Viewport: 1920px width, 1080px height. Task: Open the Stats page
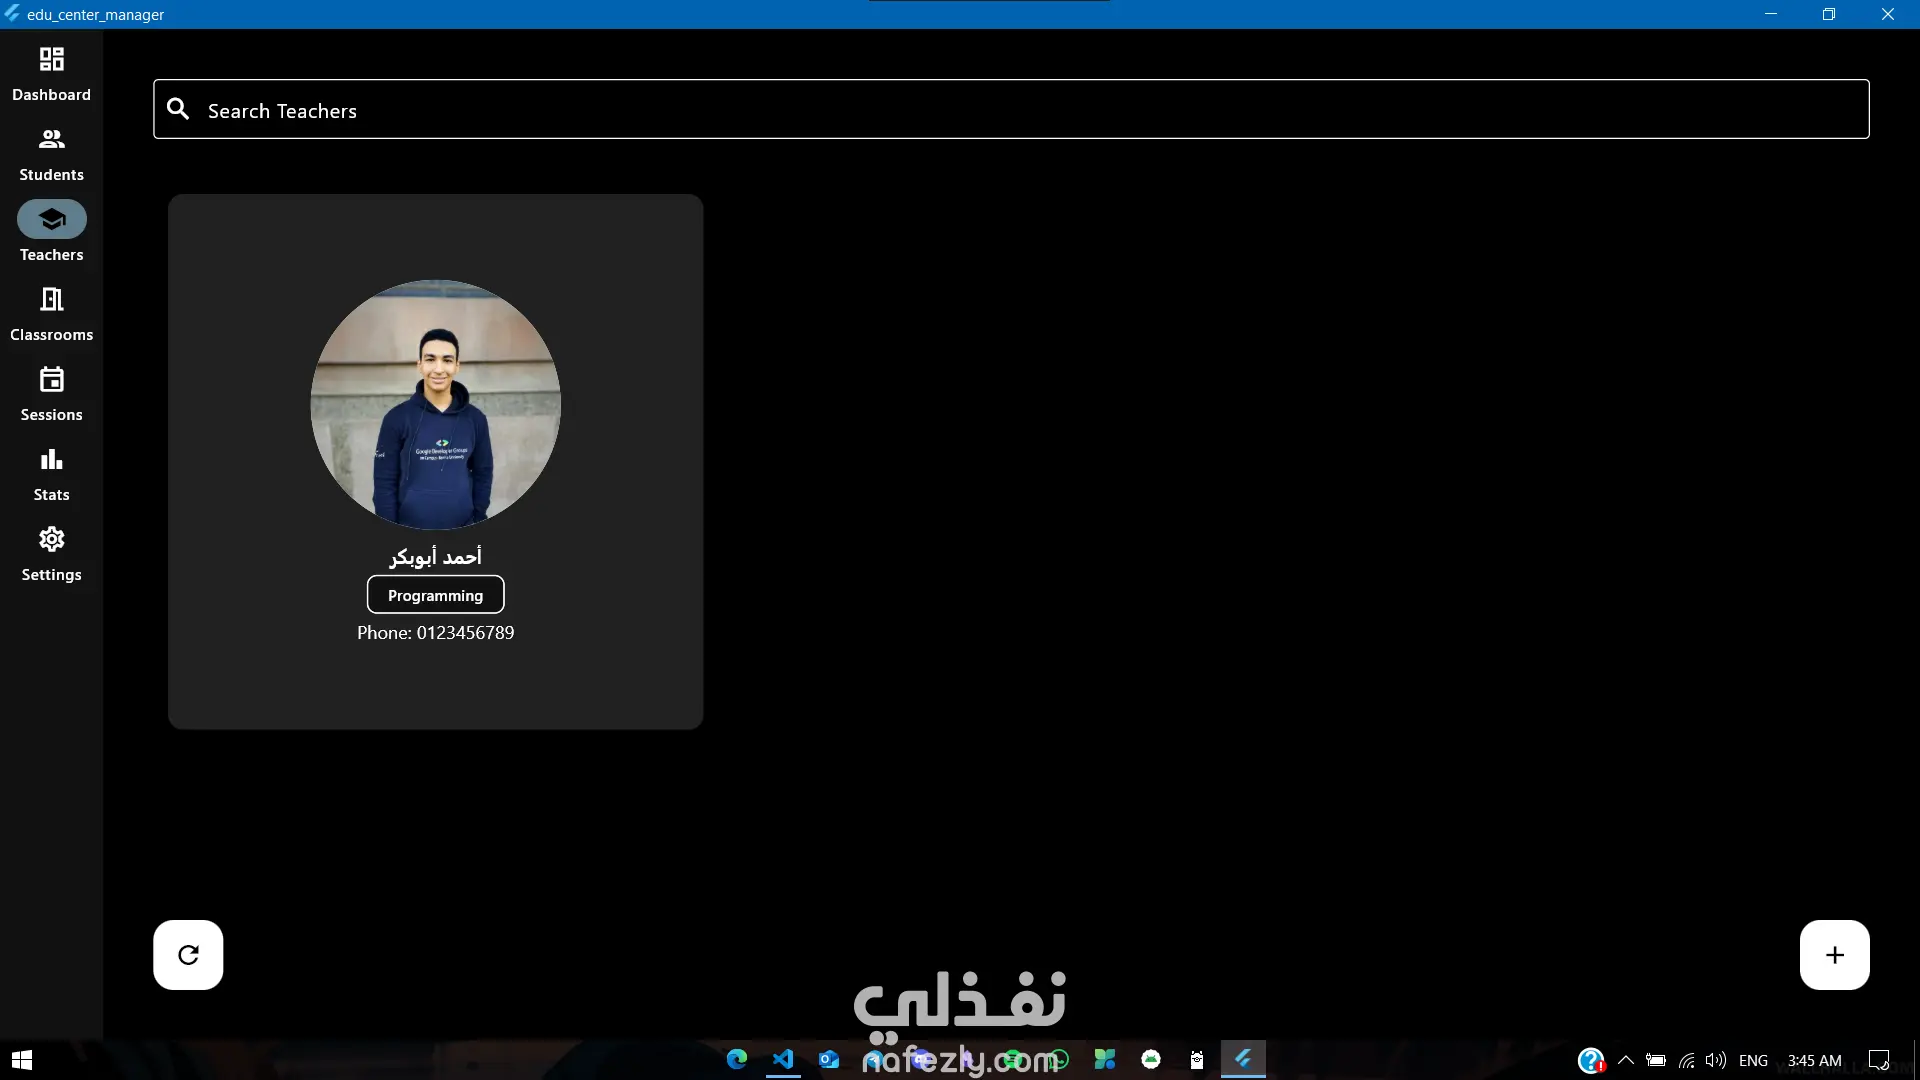[x=51, y=474]
